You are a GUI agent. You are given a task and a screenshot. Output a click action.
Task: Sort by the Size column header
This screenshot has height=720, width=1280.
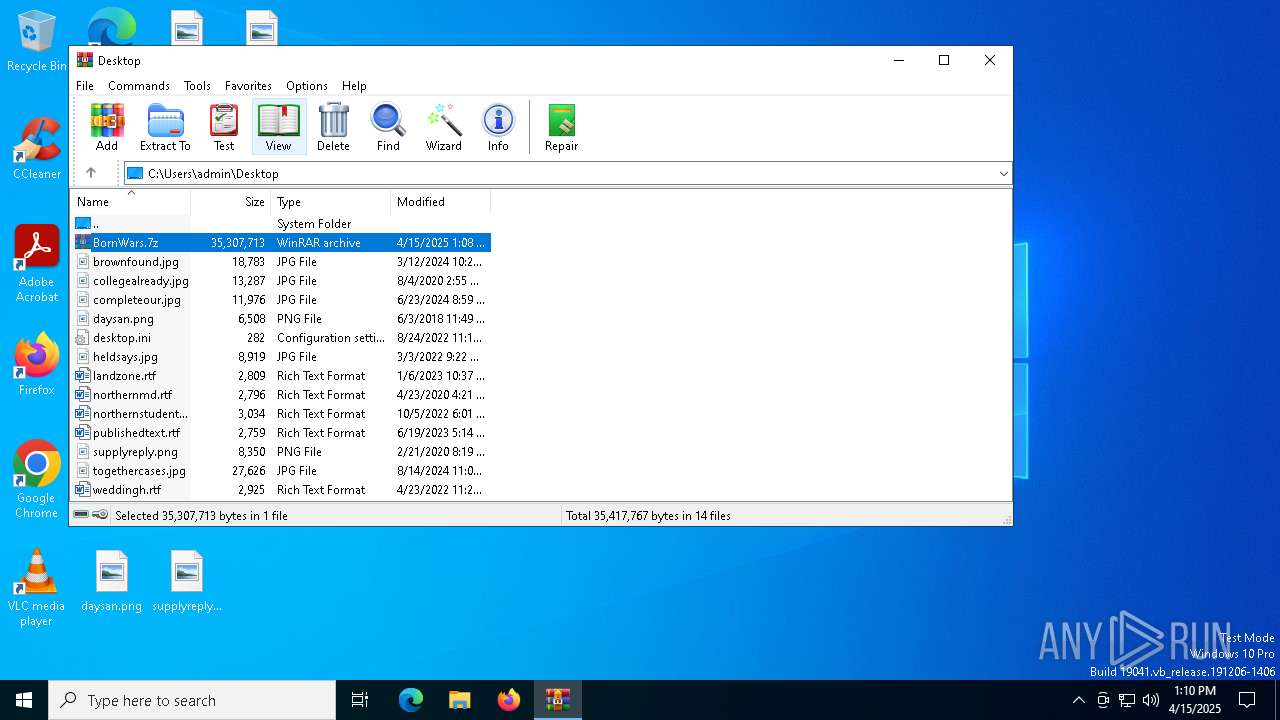231,202
